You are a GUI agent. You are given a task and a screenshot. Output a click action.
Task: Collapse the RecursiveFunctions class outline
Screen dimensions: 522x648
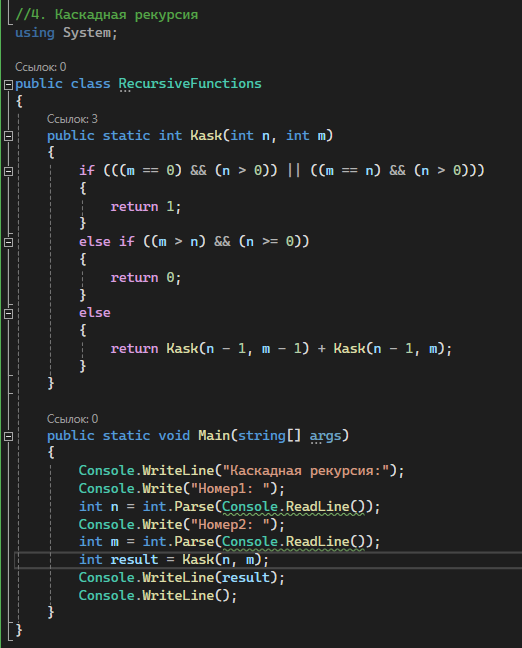coord(8,84)
